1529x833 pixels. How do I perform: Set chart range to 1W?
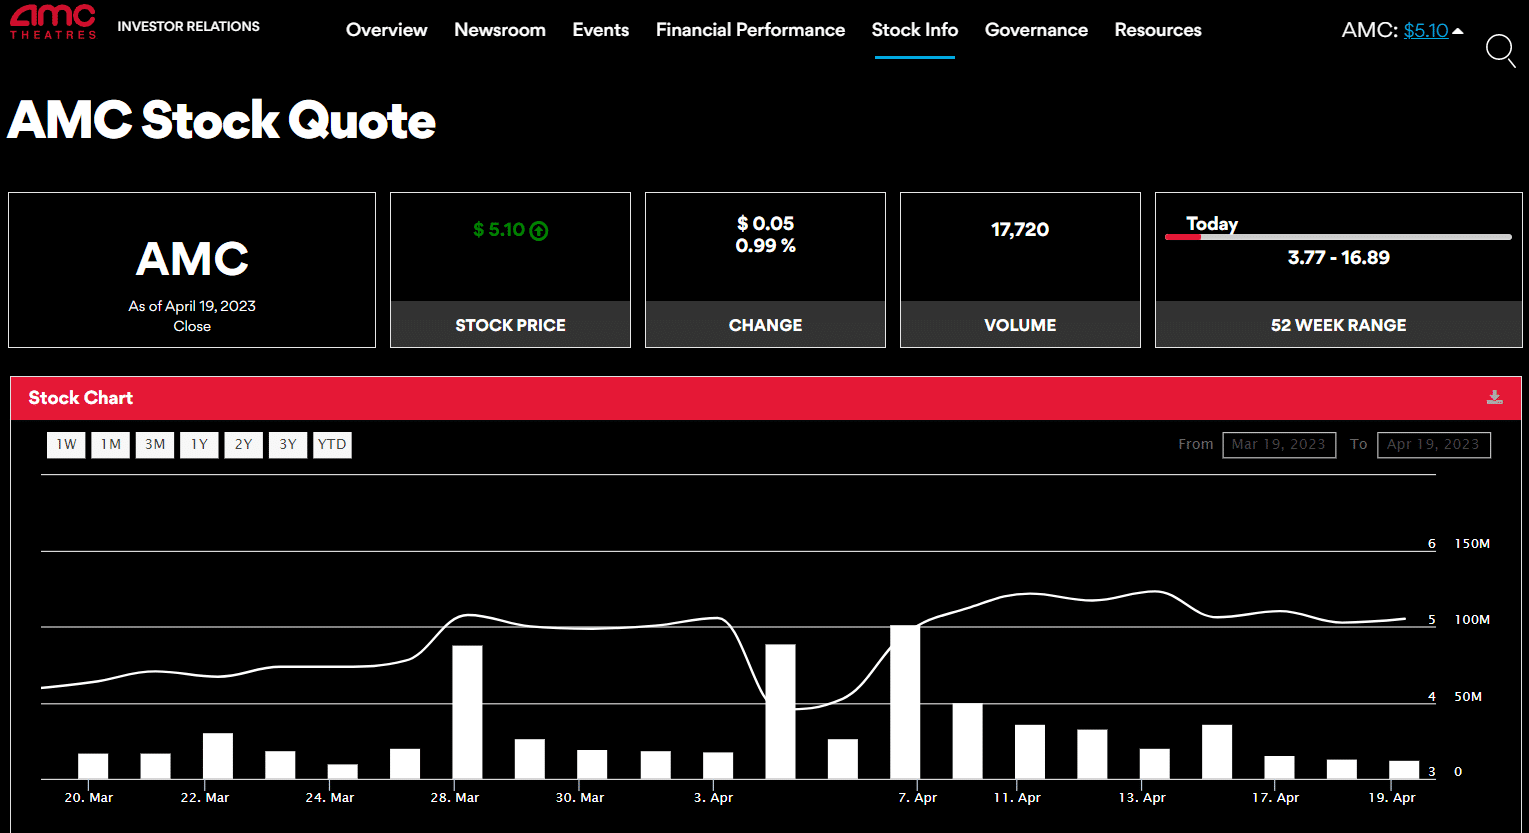tap(66, 445)
